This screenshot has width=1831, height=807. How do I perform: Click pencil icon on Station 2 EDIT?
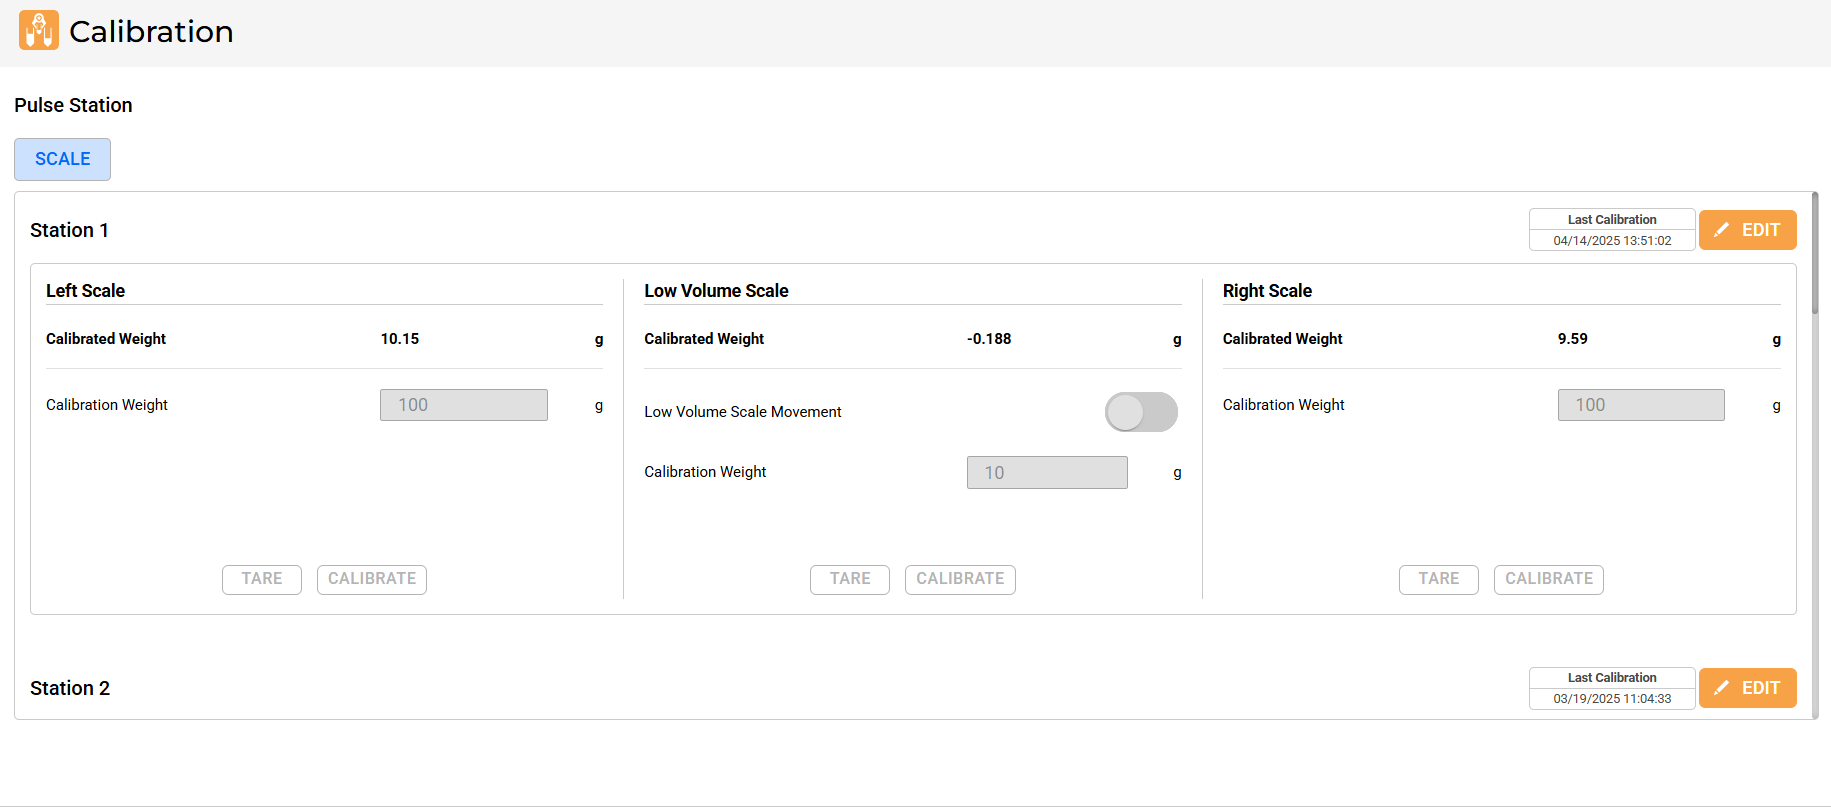pos(1721,688)
